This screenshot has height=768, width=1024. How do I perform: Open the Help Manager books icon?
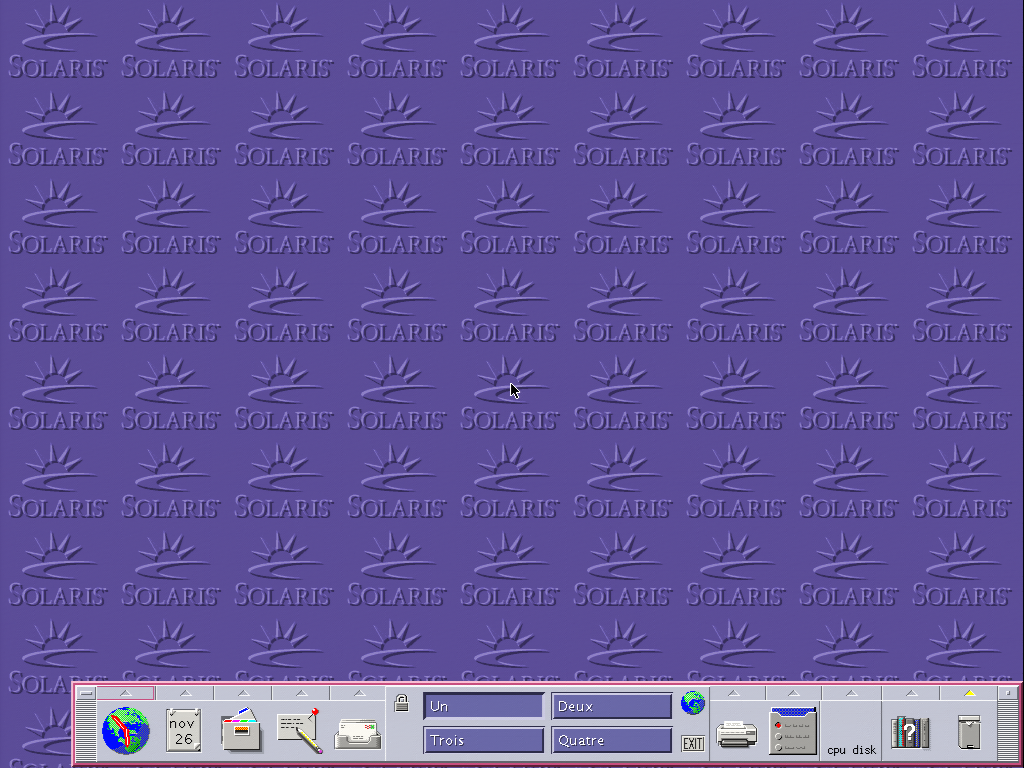coord(910,732)
